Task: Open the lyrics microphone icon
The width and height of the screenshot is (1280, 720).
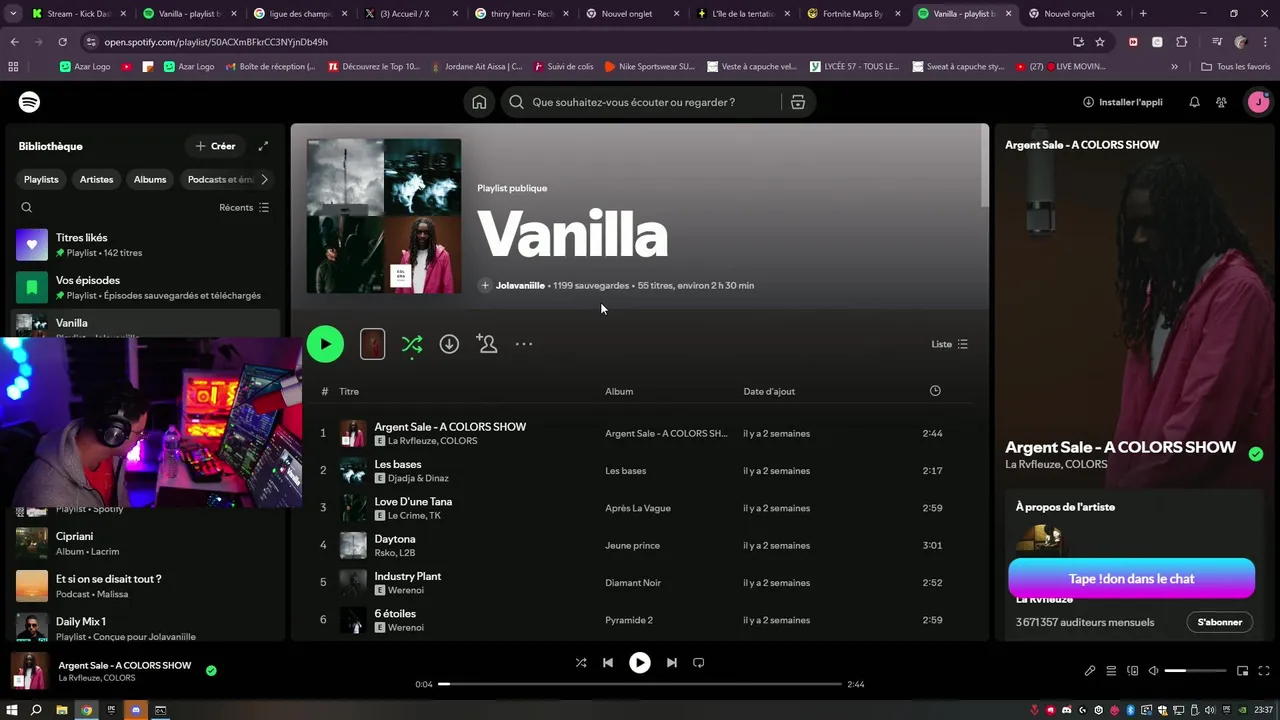Action: (1090, 671)
